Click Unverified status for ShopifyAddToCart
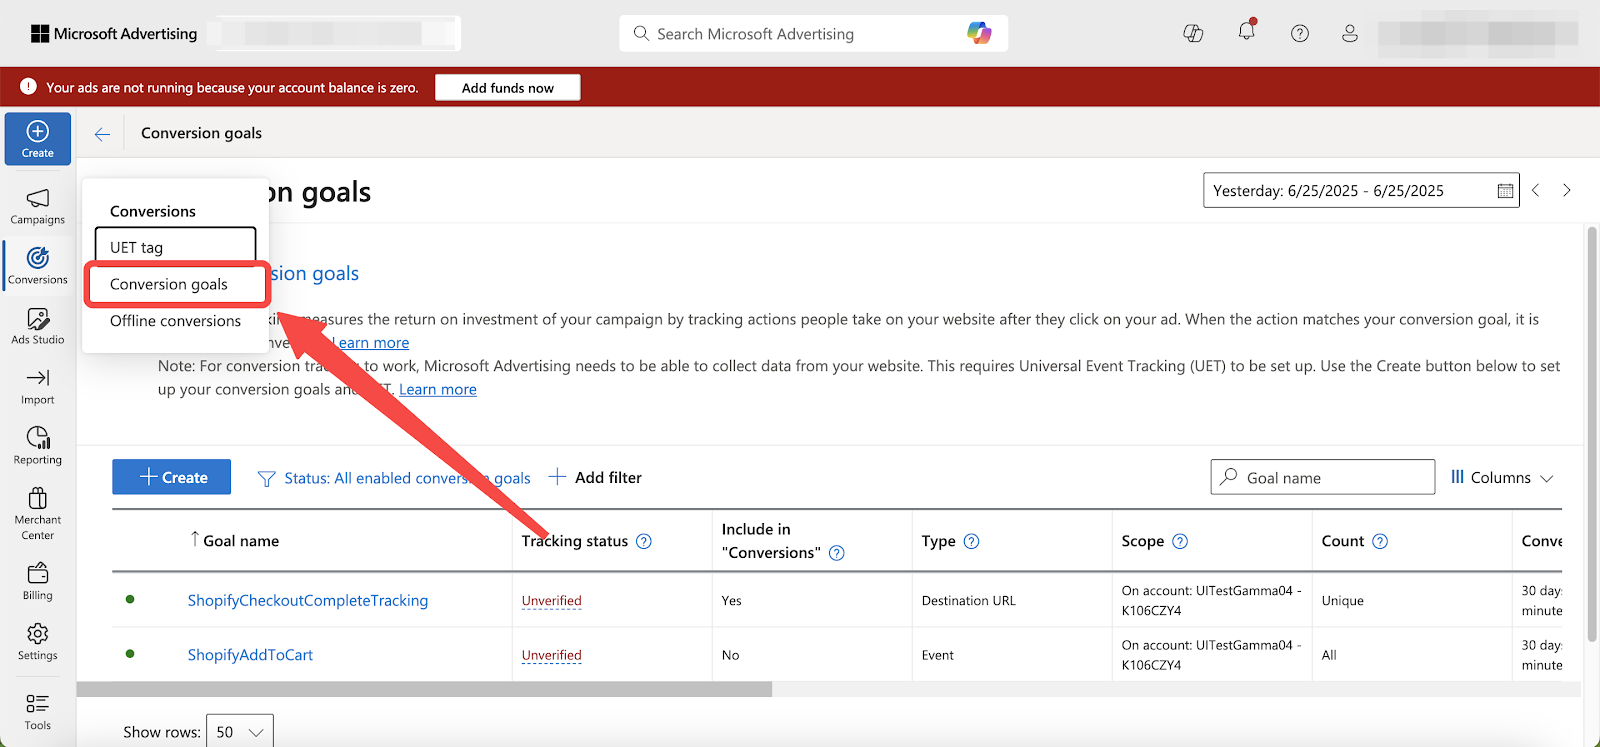Viewport: 1600px width, 747px height. pyautogui.click(x=551, y=655)
